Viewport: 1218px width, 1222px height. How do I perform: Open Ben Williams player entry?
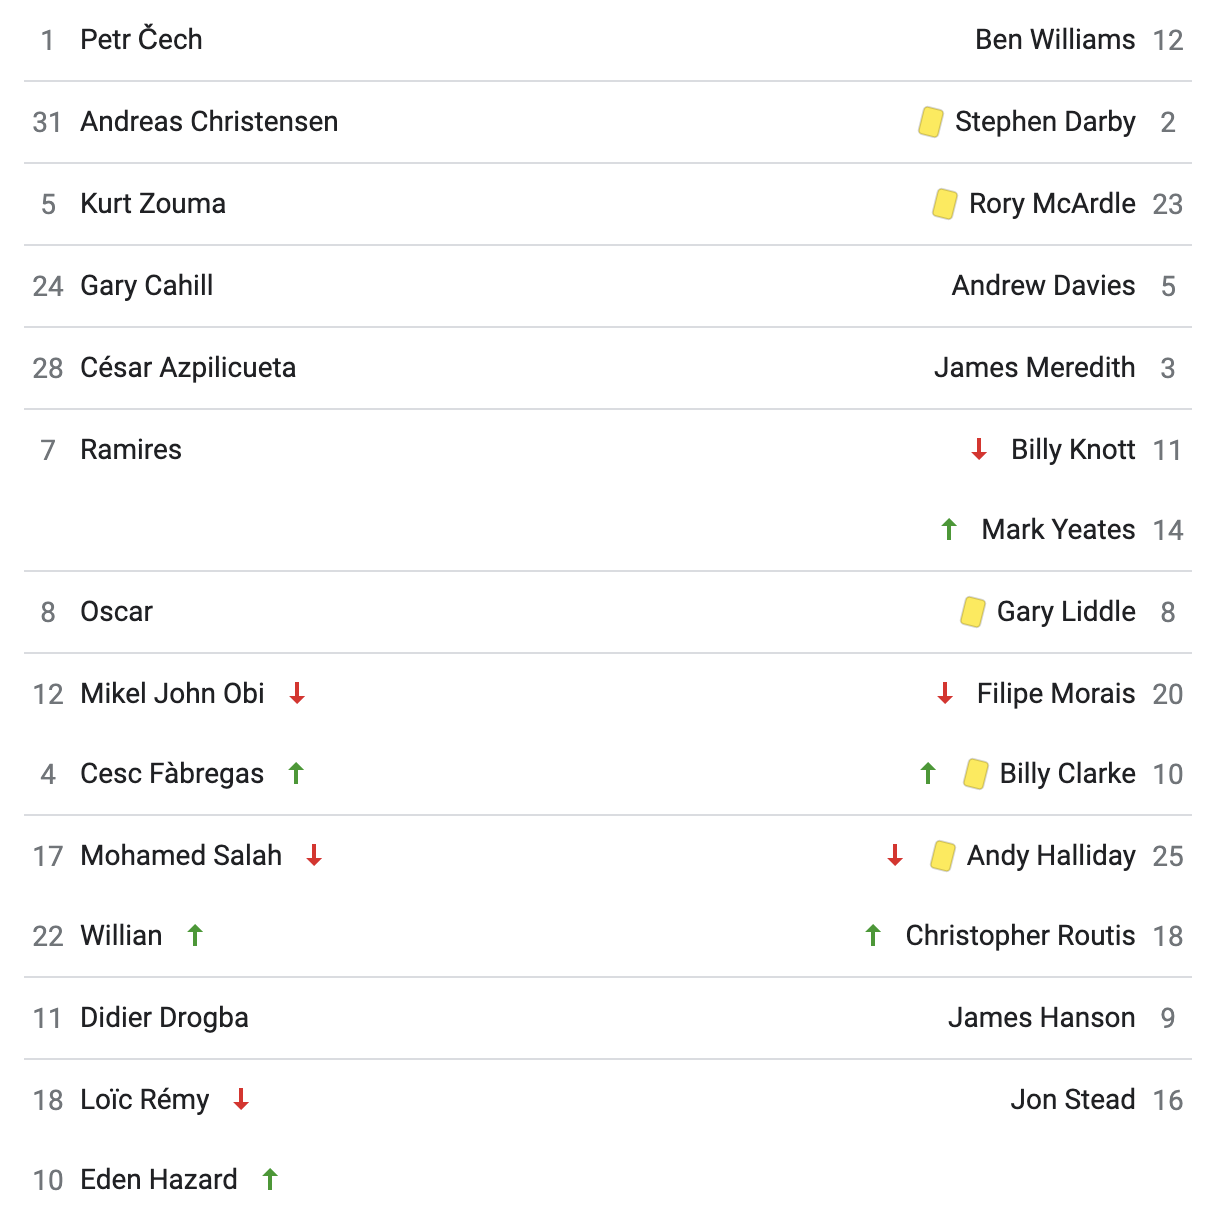[x=1055, y=39]
